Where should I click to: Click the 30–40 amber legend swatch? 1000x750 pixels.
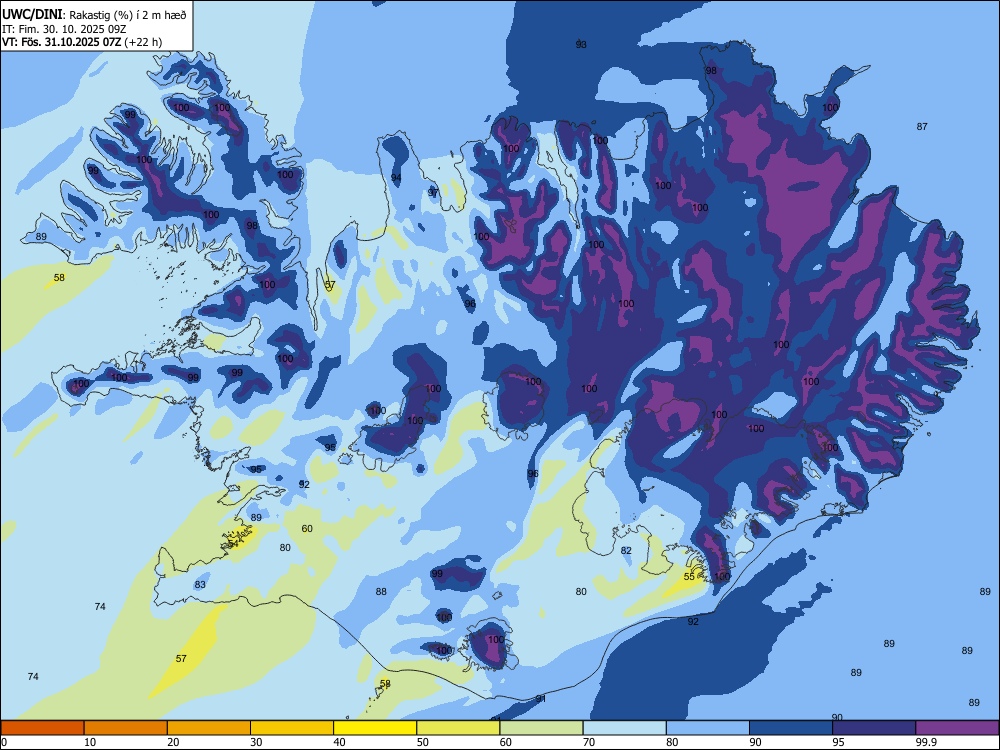click(x=292, y=728)
